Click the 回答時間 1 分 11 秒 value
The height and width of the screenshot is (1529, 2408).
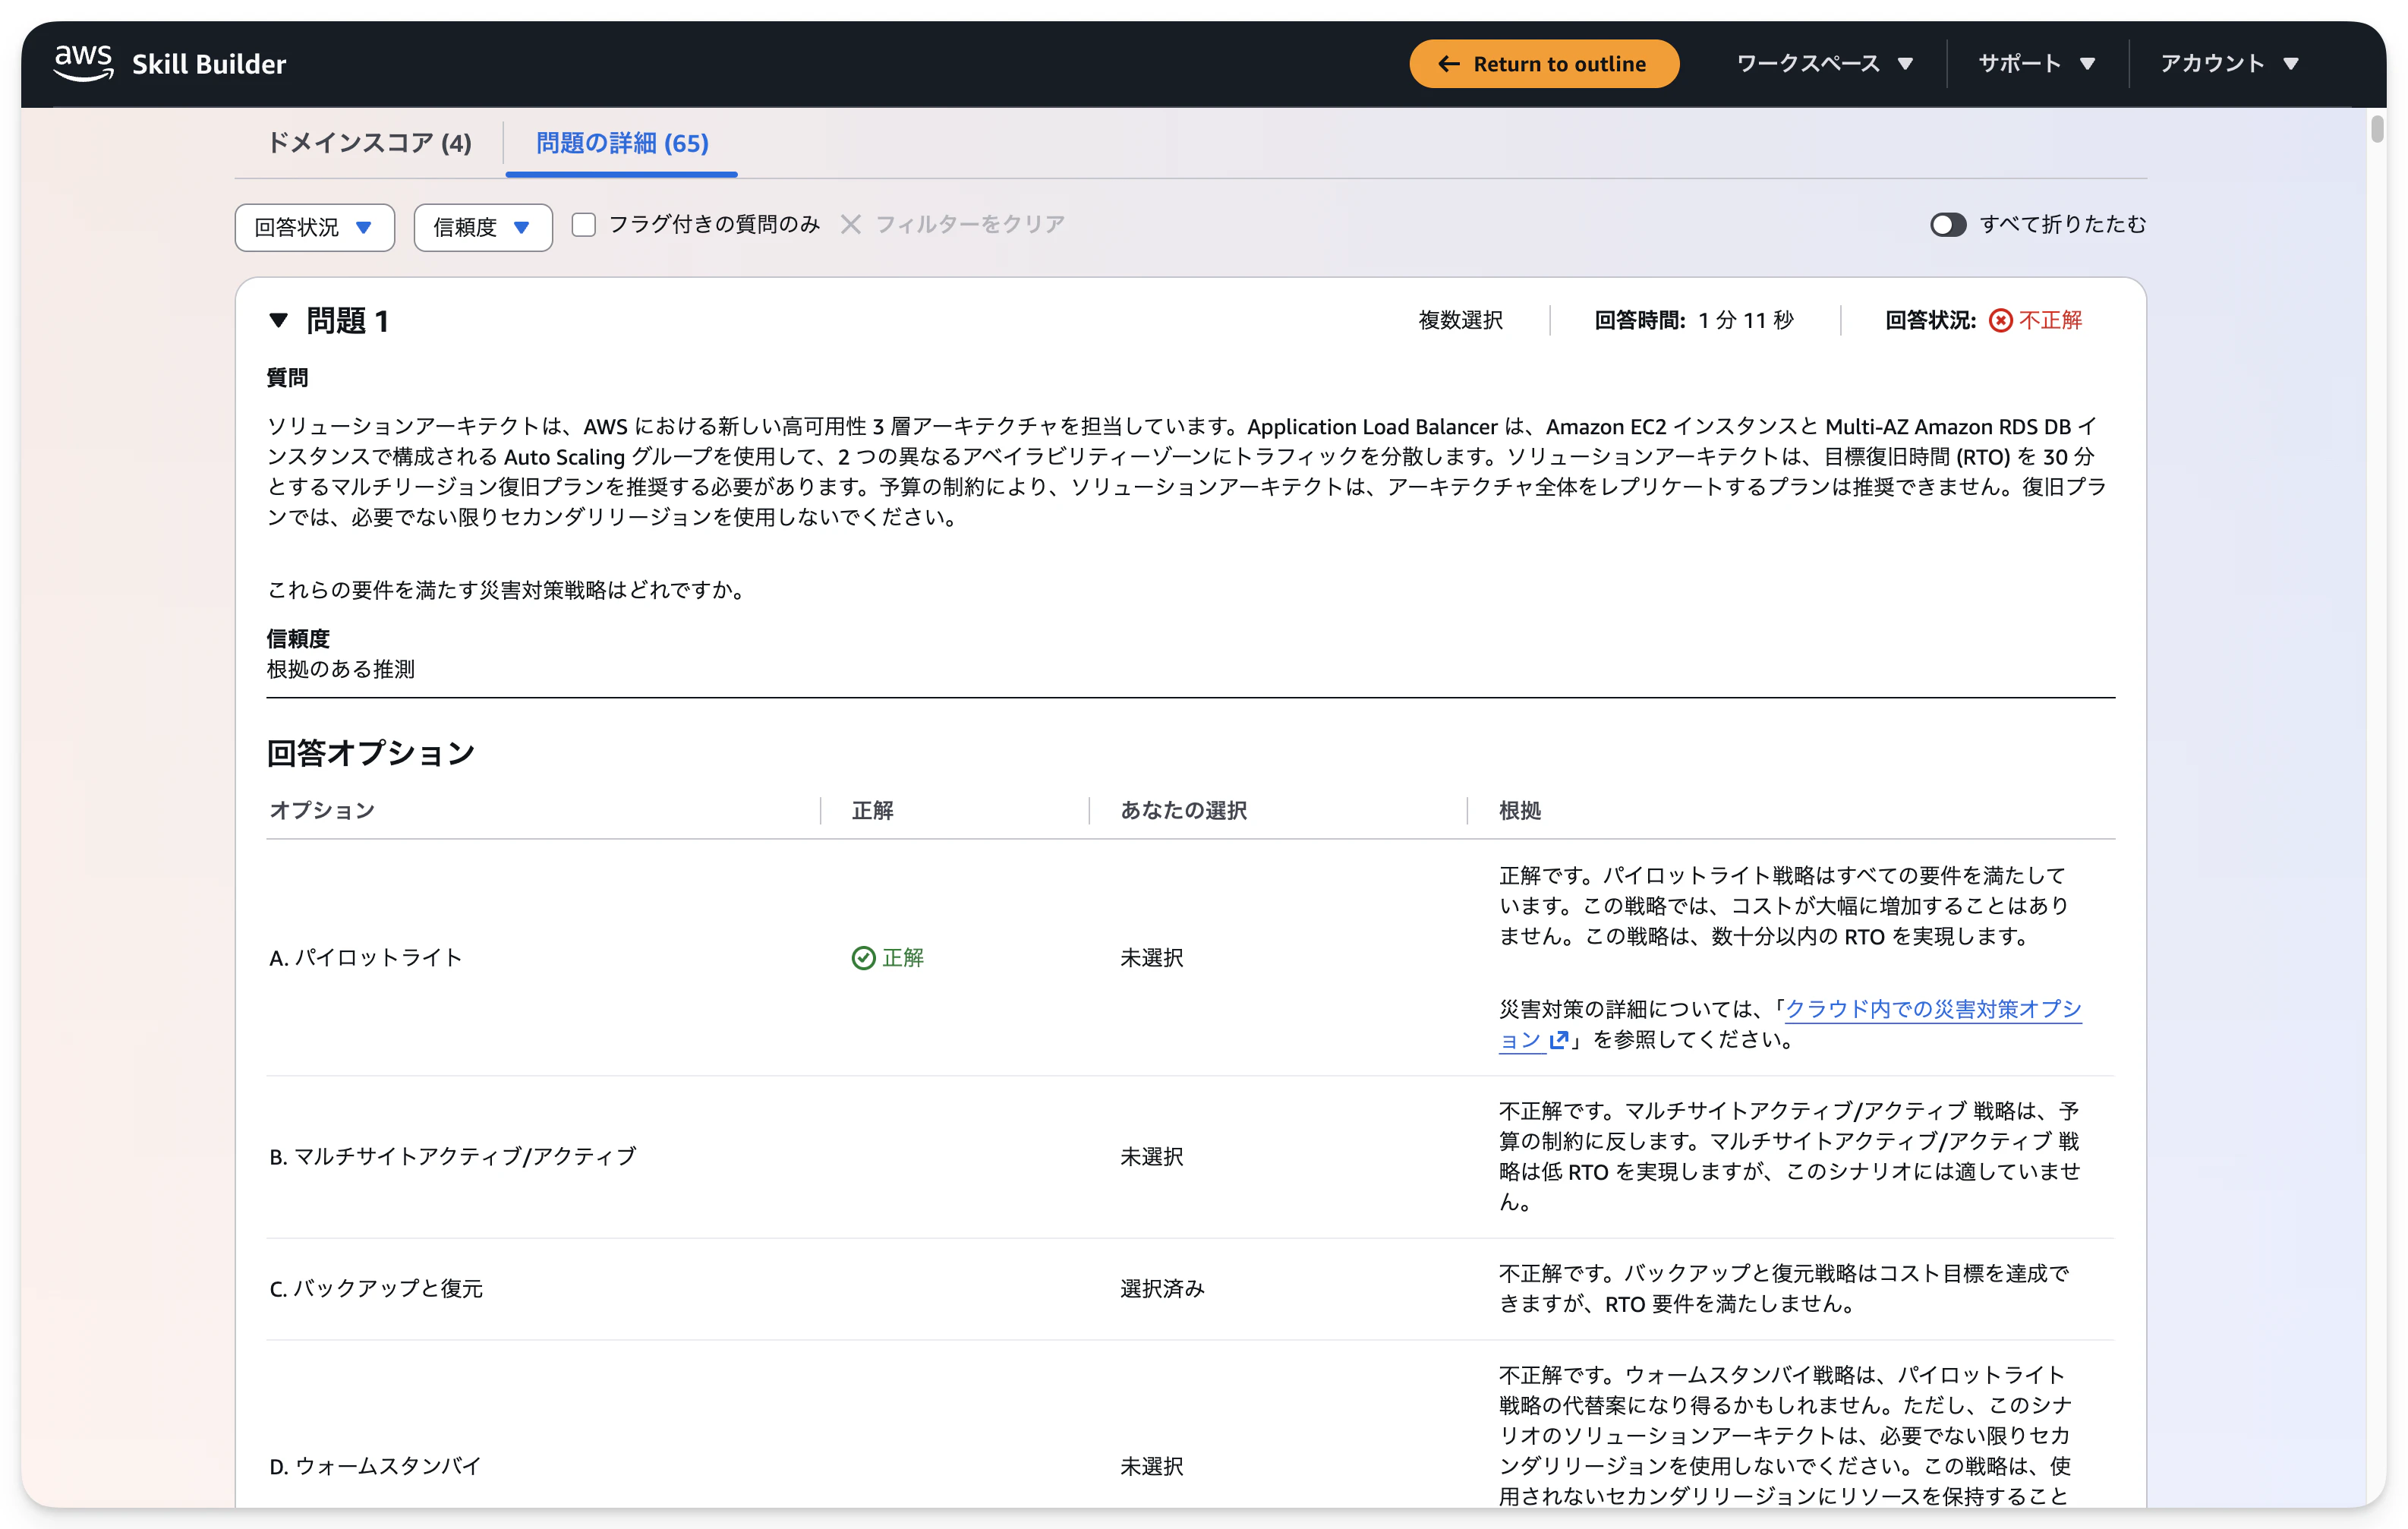pos(1746,320)
